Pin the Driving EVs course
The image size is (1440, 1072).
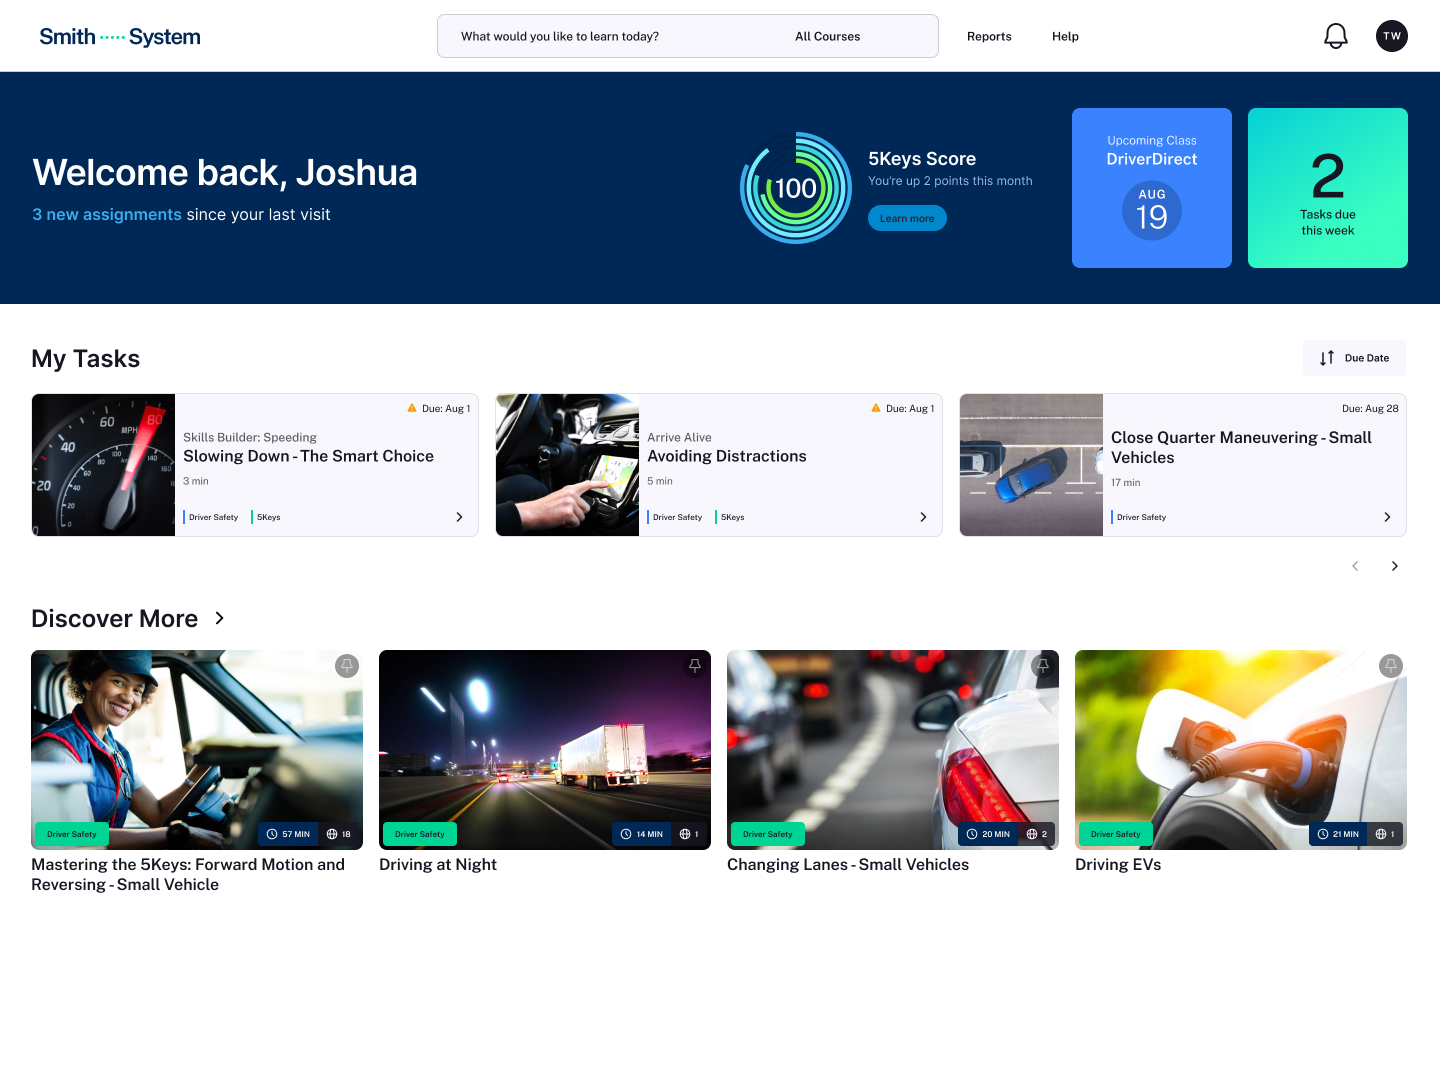[1390, 665]
